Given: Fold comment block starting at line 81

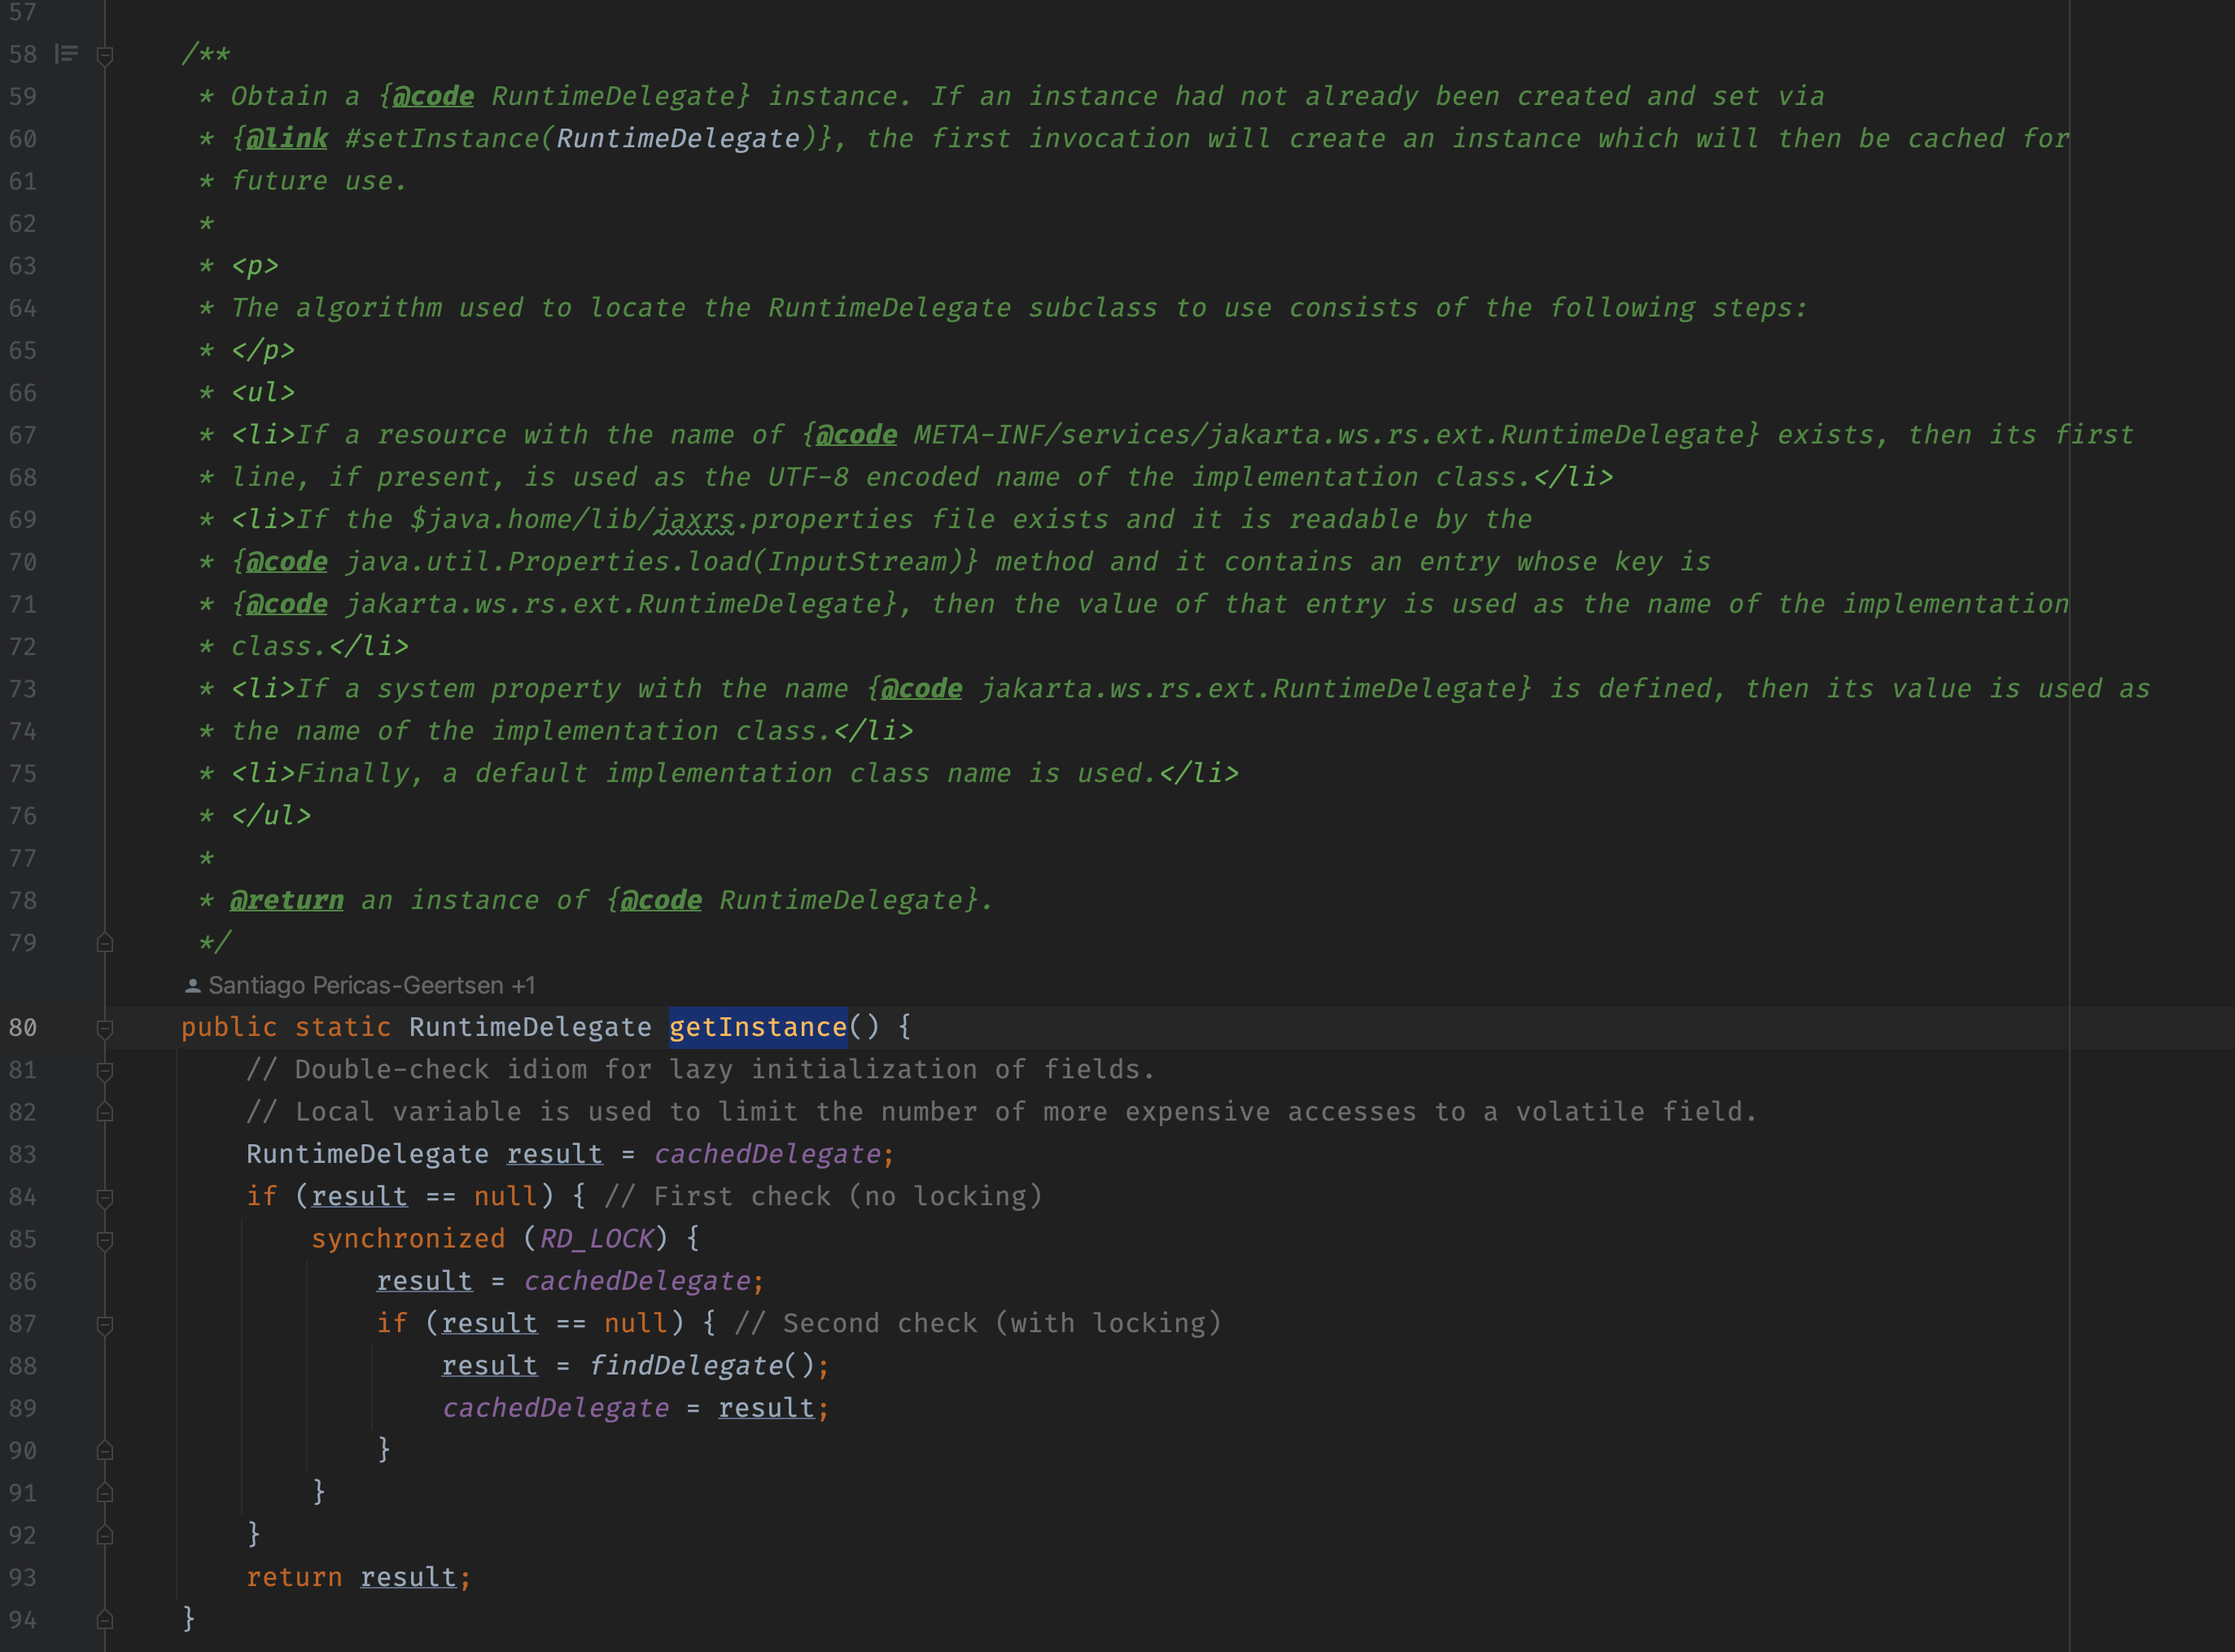Looking at the screenshot, I should click(105, 1071).
